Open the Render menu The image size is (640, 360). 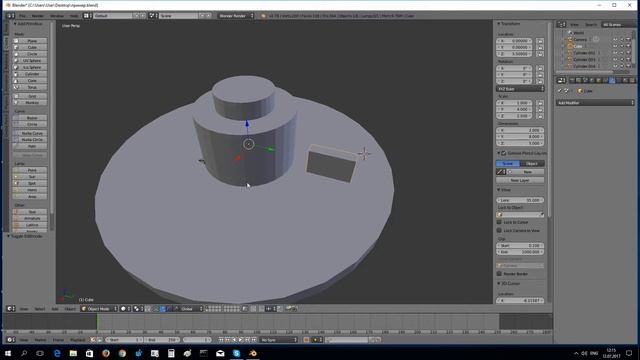pos(38,16)
